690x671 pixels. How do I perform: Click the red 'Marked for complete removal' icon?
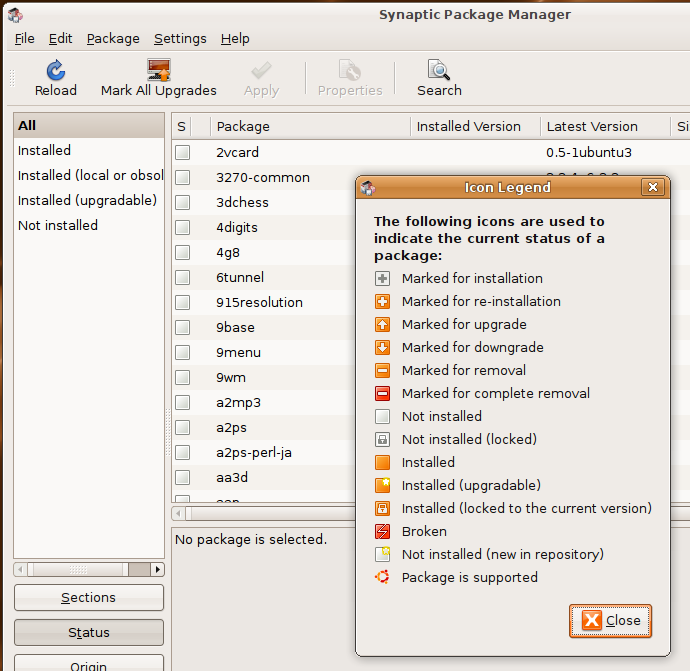(382, 393)
